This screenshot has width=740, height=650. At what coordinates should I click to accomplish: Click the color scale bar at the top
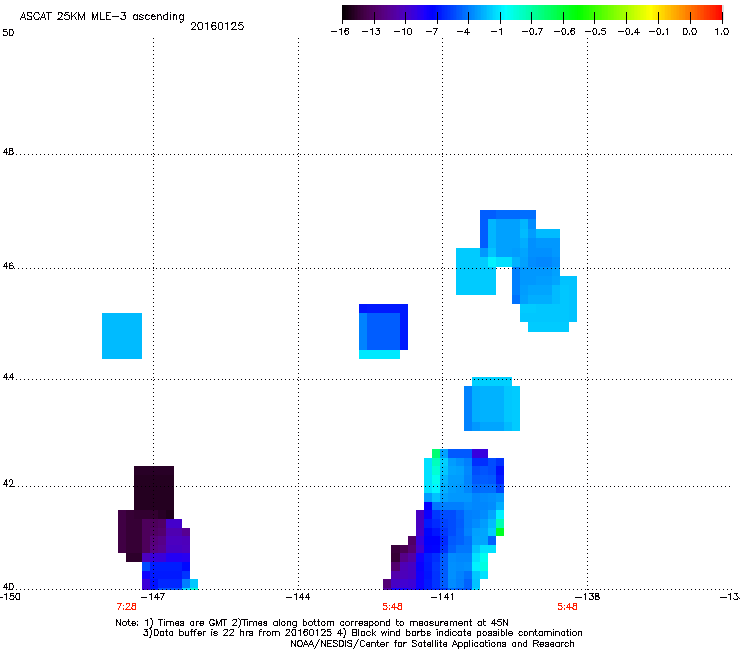(x=532, y=13)
